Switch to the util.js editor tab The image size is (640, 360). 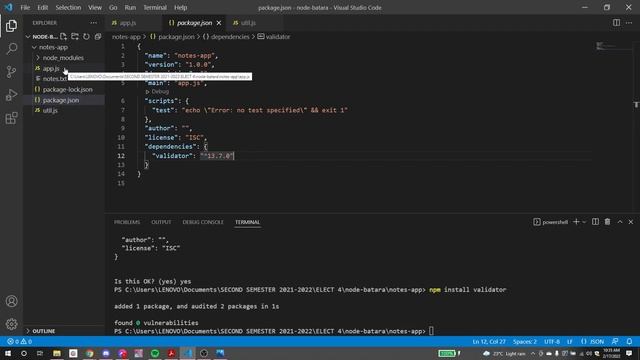(x=248, y=23)
